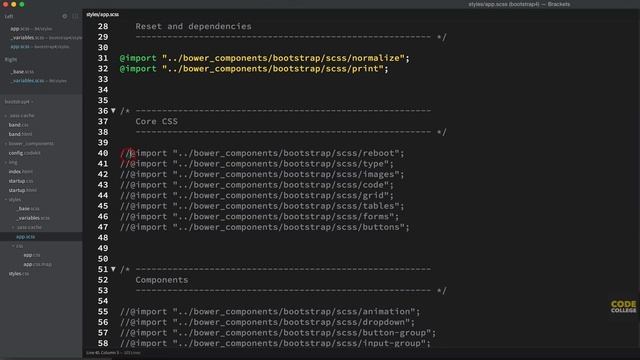Click the forms import on line 46
This screenshot has width=640, height=360.
259,216
